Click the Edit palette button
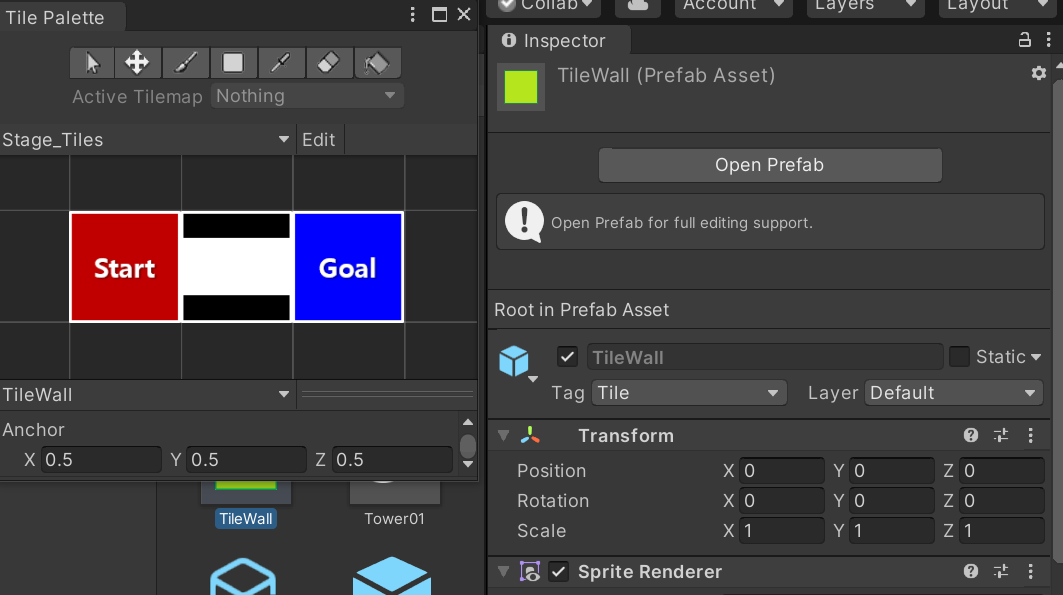The image size is (1063, 595). [x=319, y=140]
